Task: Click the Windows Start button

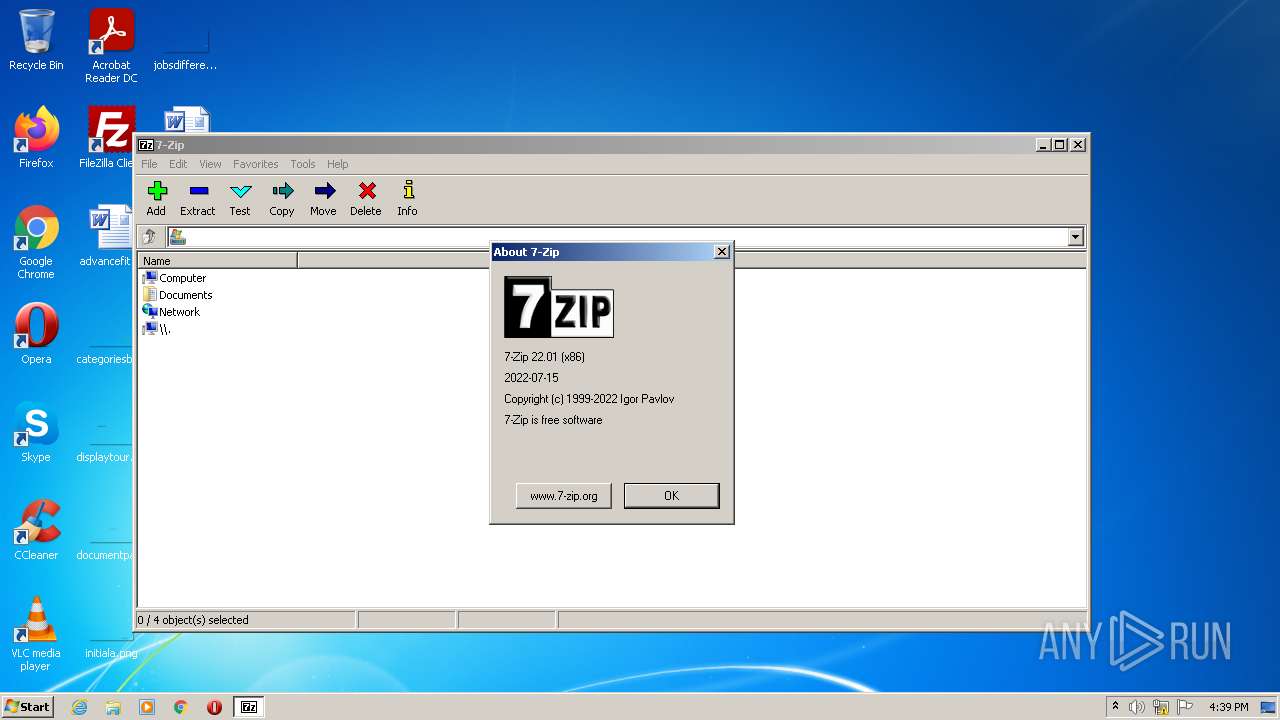Action: click(27, 706)
